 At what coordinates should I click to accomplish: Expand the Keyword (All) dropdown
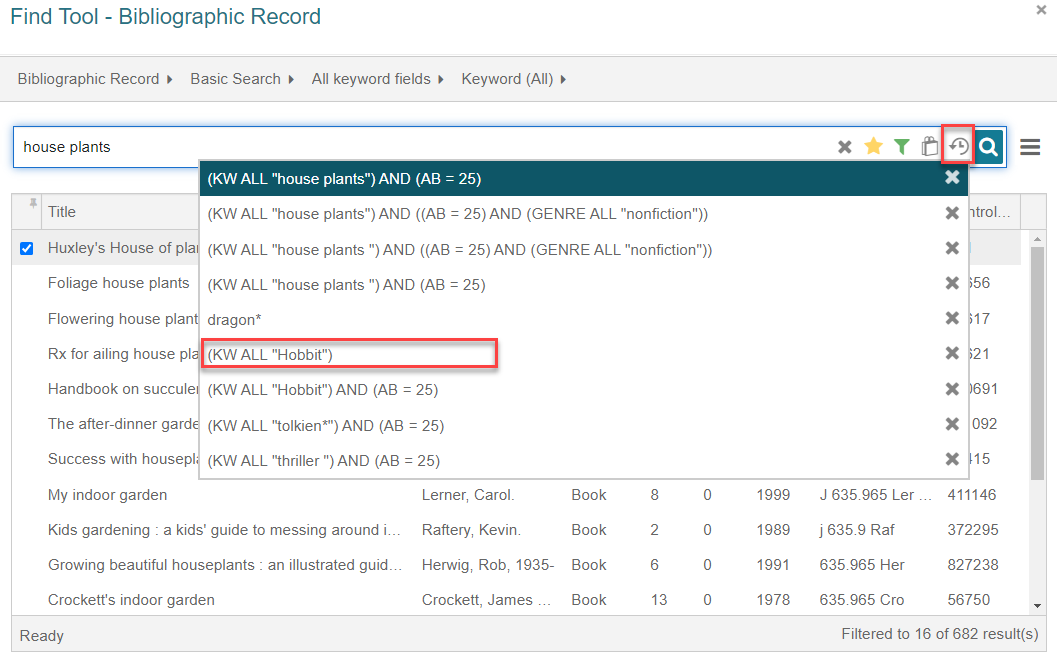click(514, 79)
